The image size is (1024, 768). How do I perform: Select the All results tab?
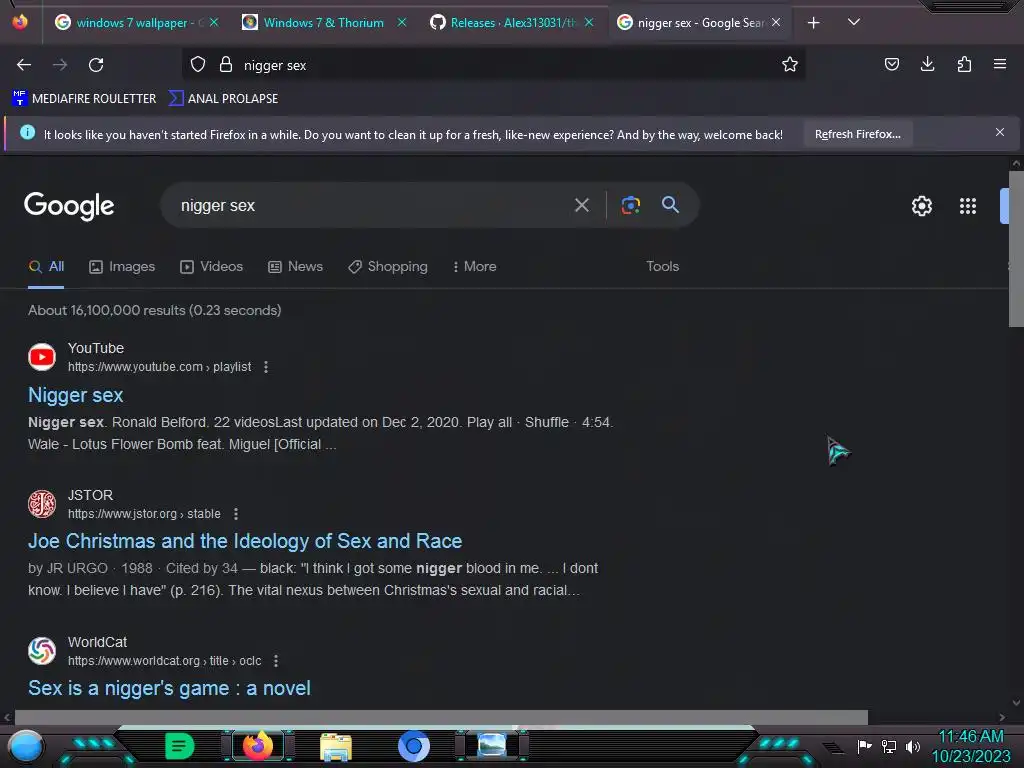point(46,266)
